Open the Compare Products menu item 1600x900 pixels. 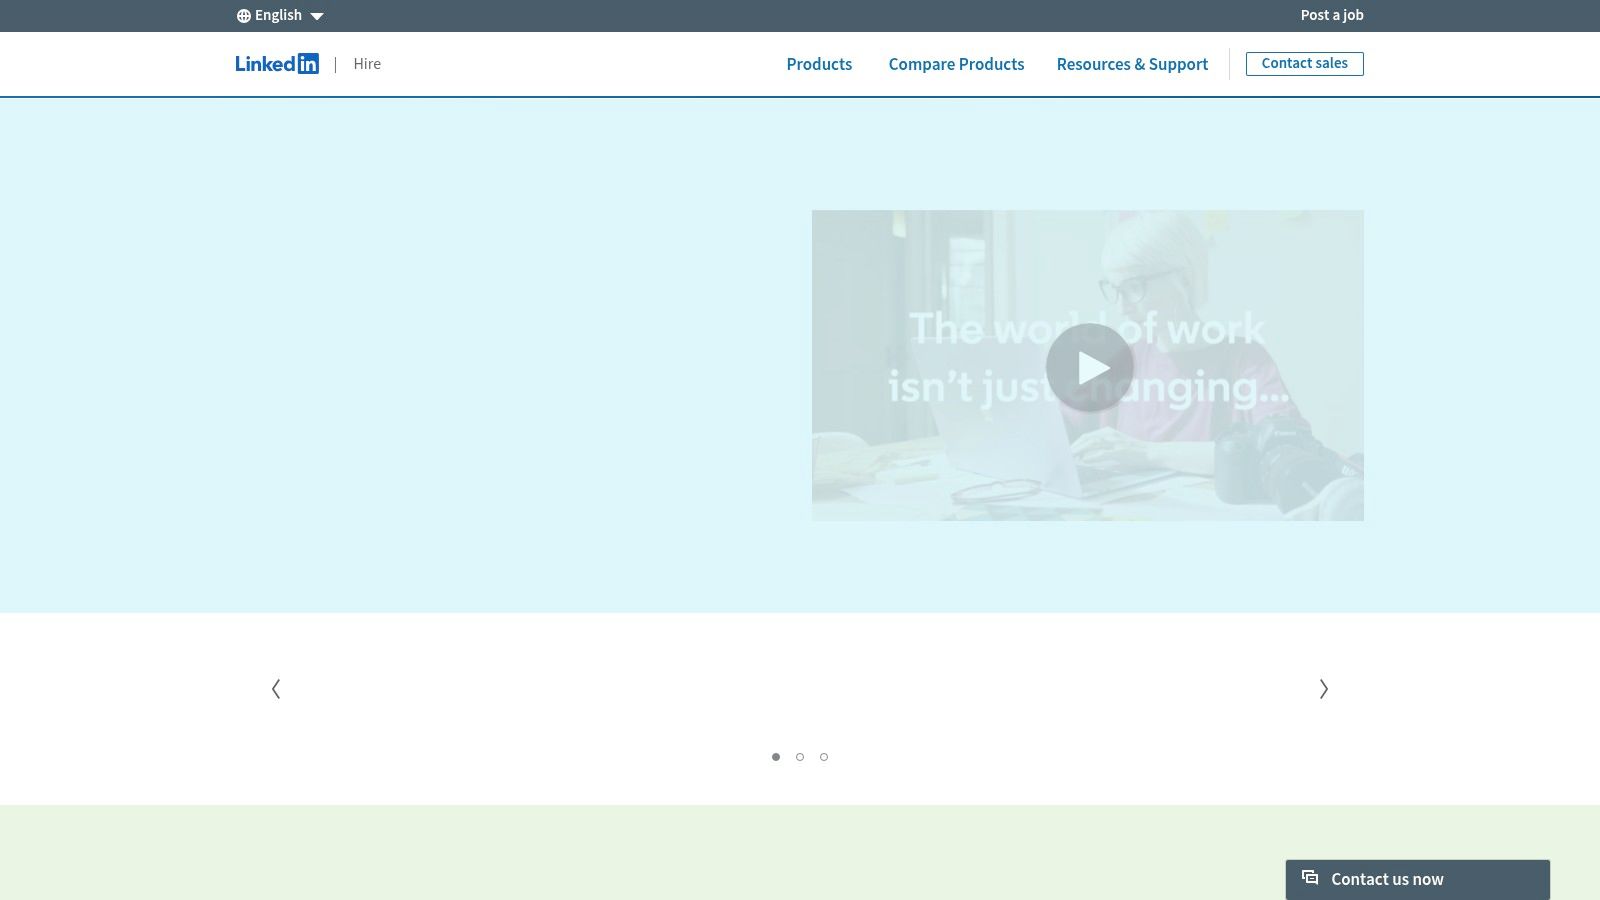tap(956, 64)
